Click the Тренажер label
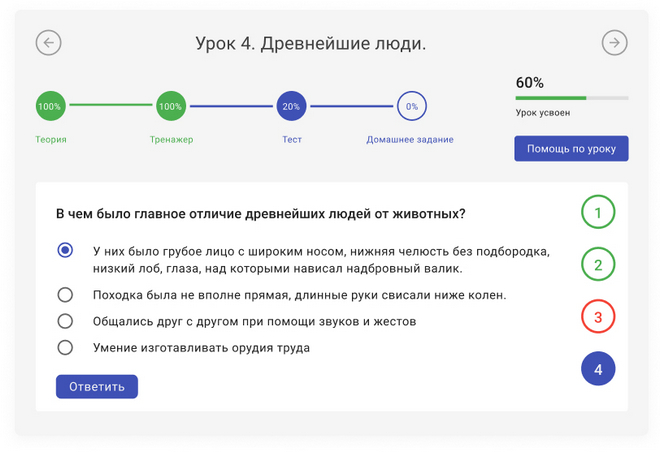The image size is (660, 452). [171, 139]
